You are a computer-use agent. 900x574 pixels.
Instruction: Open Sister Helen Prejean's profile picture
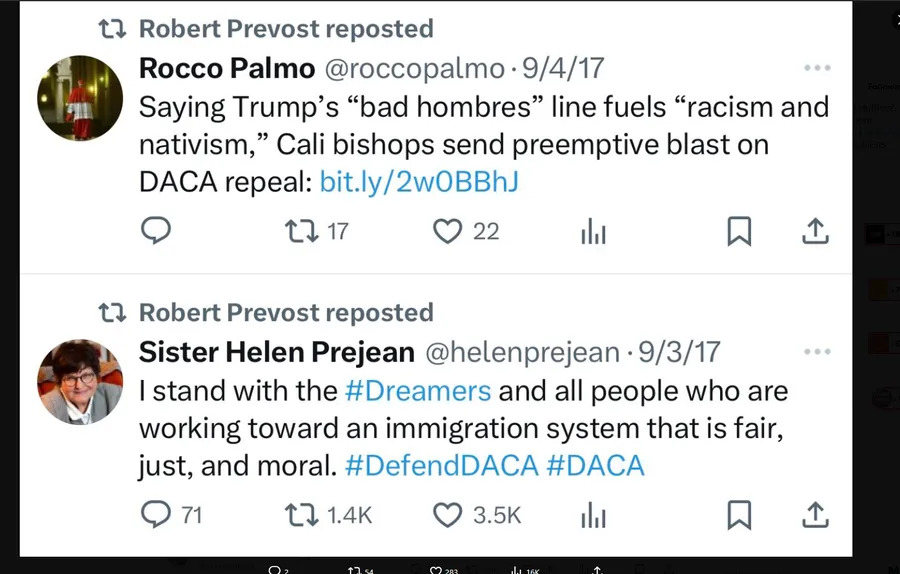(x=80, y=382)
